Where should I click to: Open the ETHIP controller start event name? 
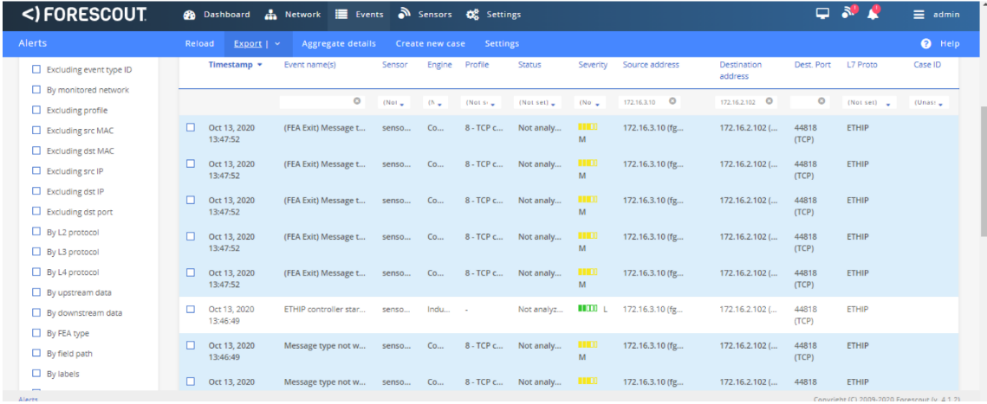[324, 309]
